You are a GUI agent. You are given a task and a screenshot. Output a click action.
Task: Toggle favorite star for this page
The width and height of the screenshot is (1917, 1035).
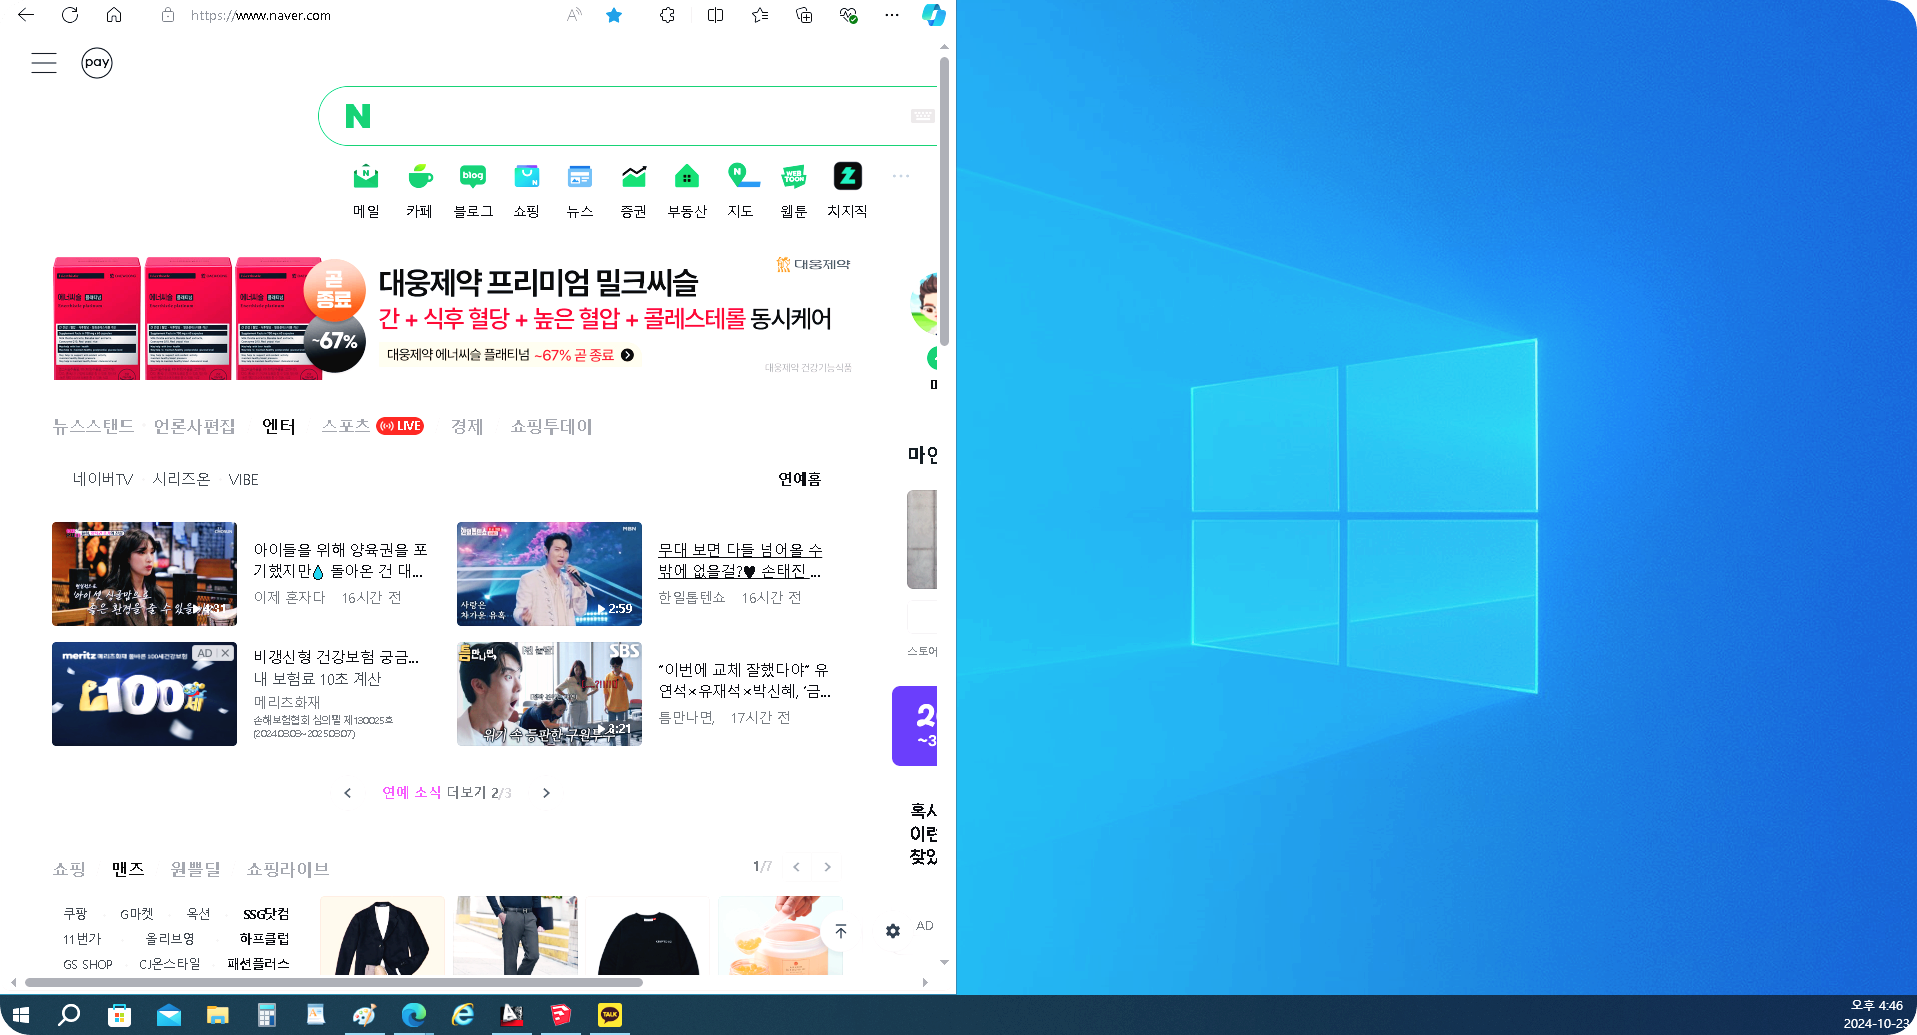614,15
